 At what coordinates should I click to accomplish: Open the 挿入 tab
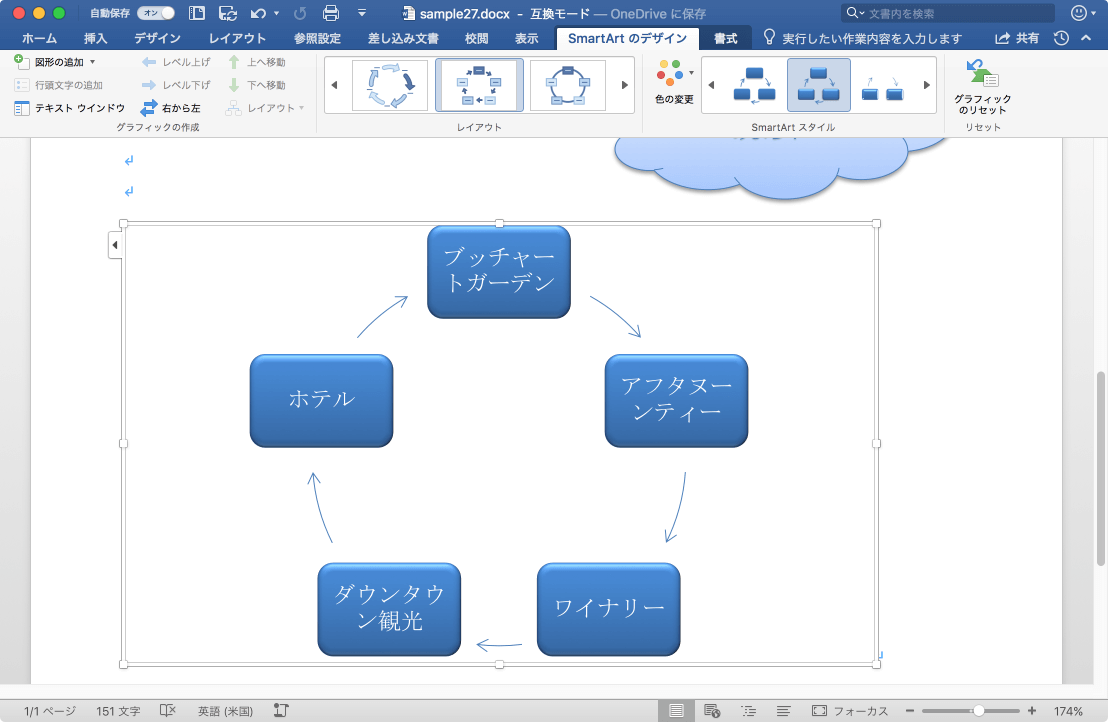[x=95, y=38]
